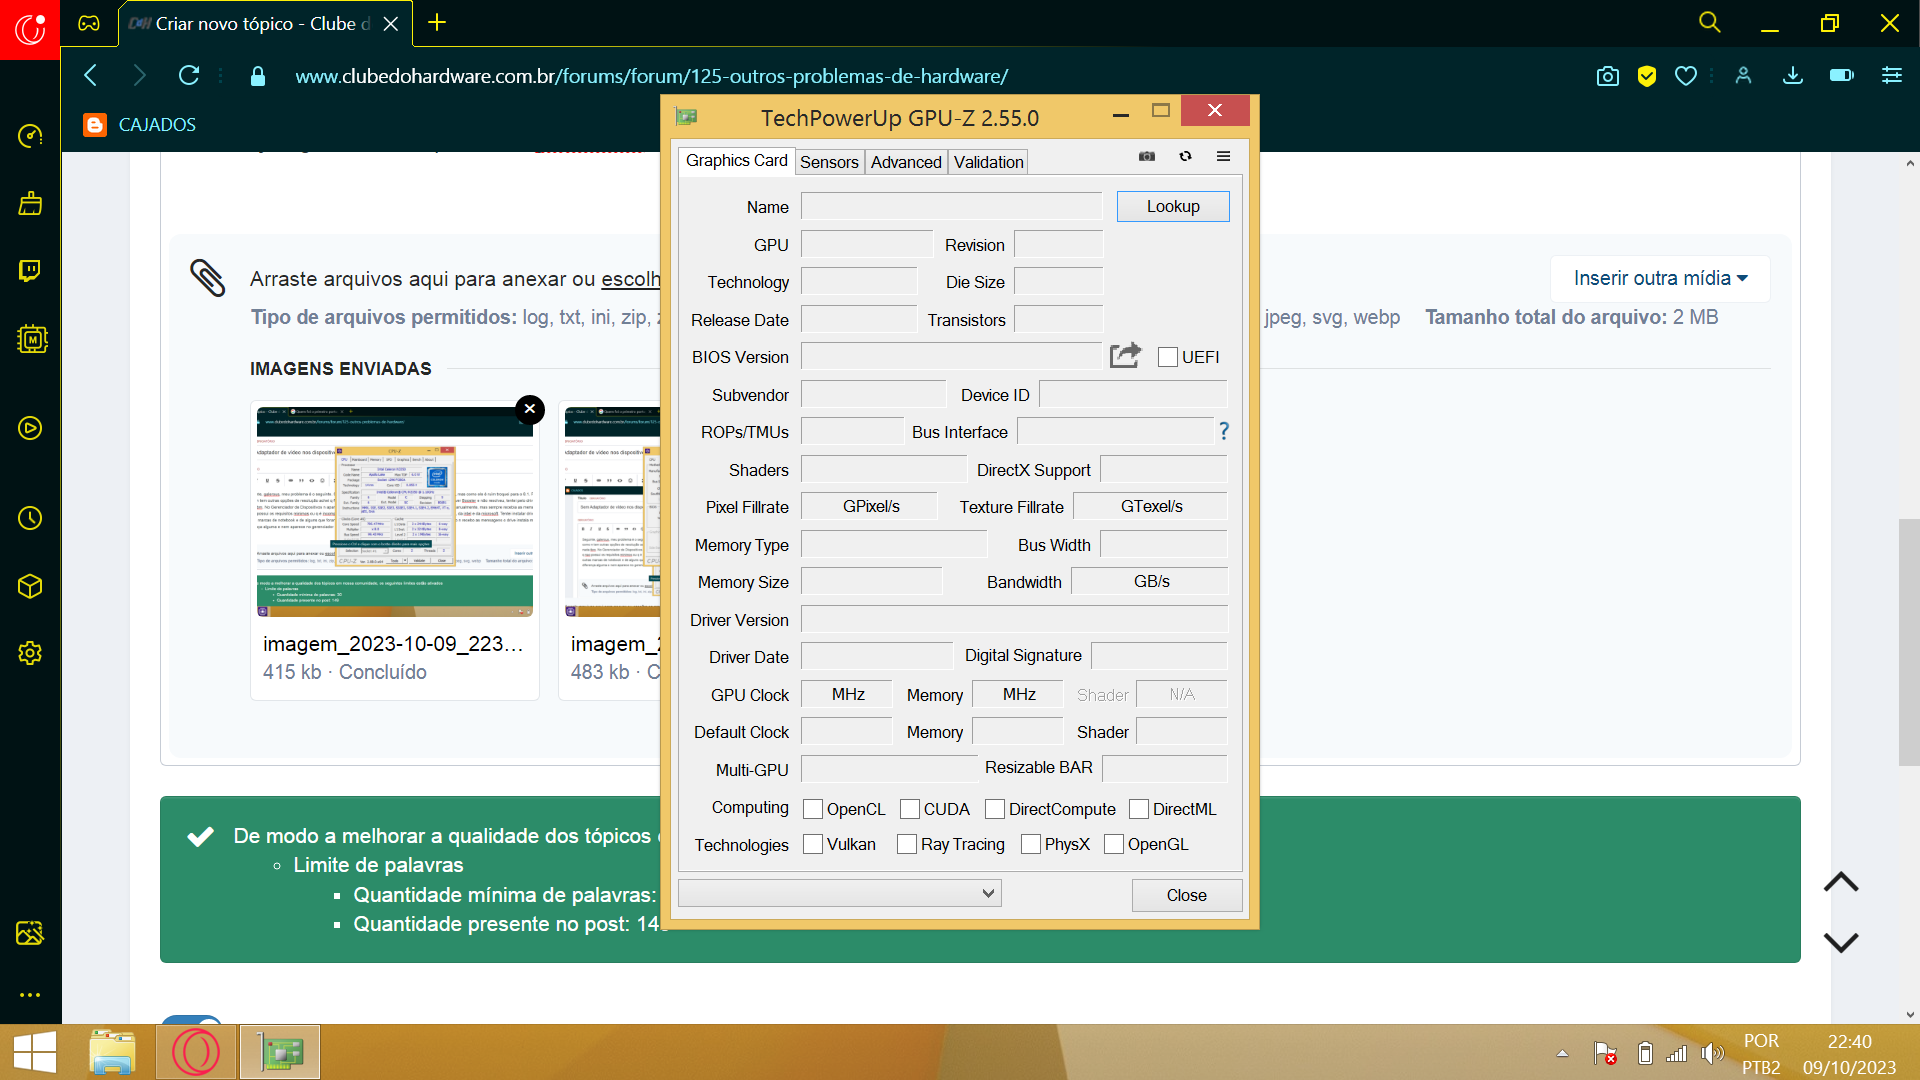This screenshot has height=1080, width=1920.
Task: Open the CAJADOS bookmark
Action: click(140, 125)
